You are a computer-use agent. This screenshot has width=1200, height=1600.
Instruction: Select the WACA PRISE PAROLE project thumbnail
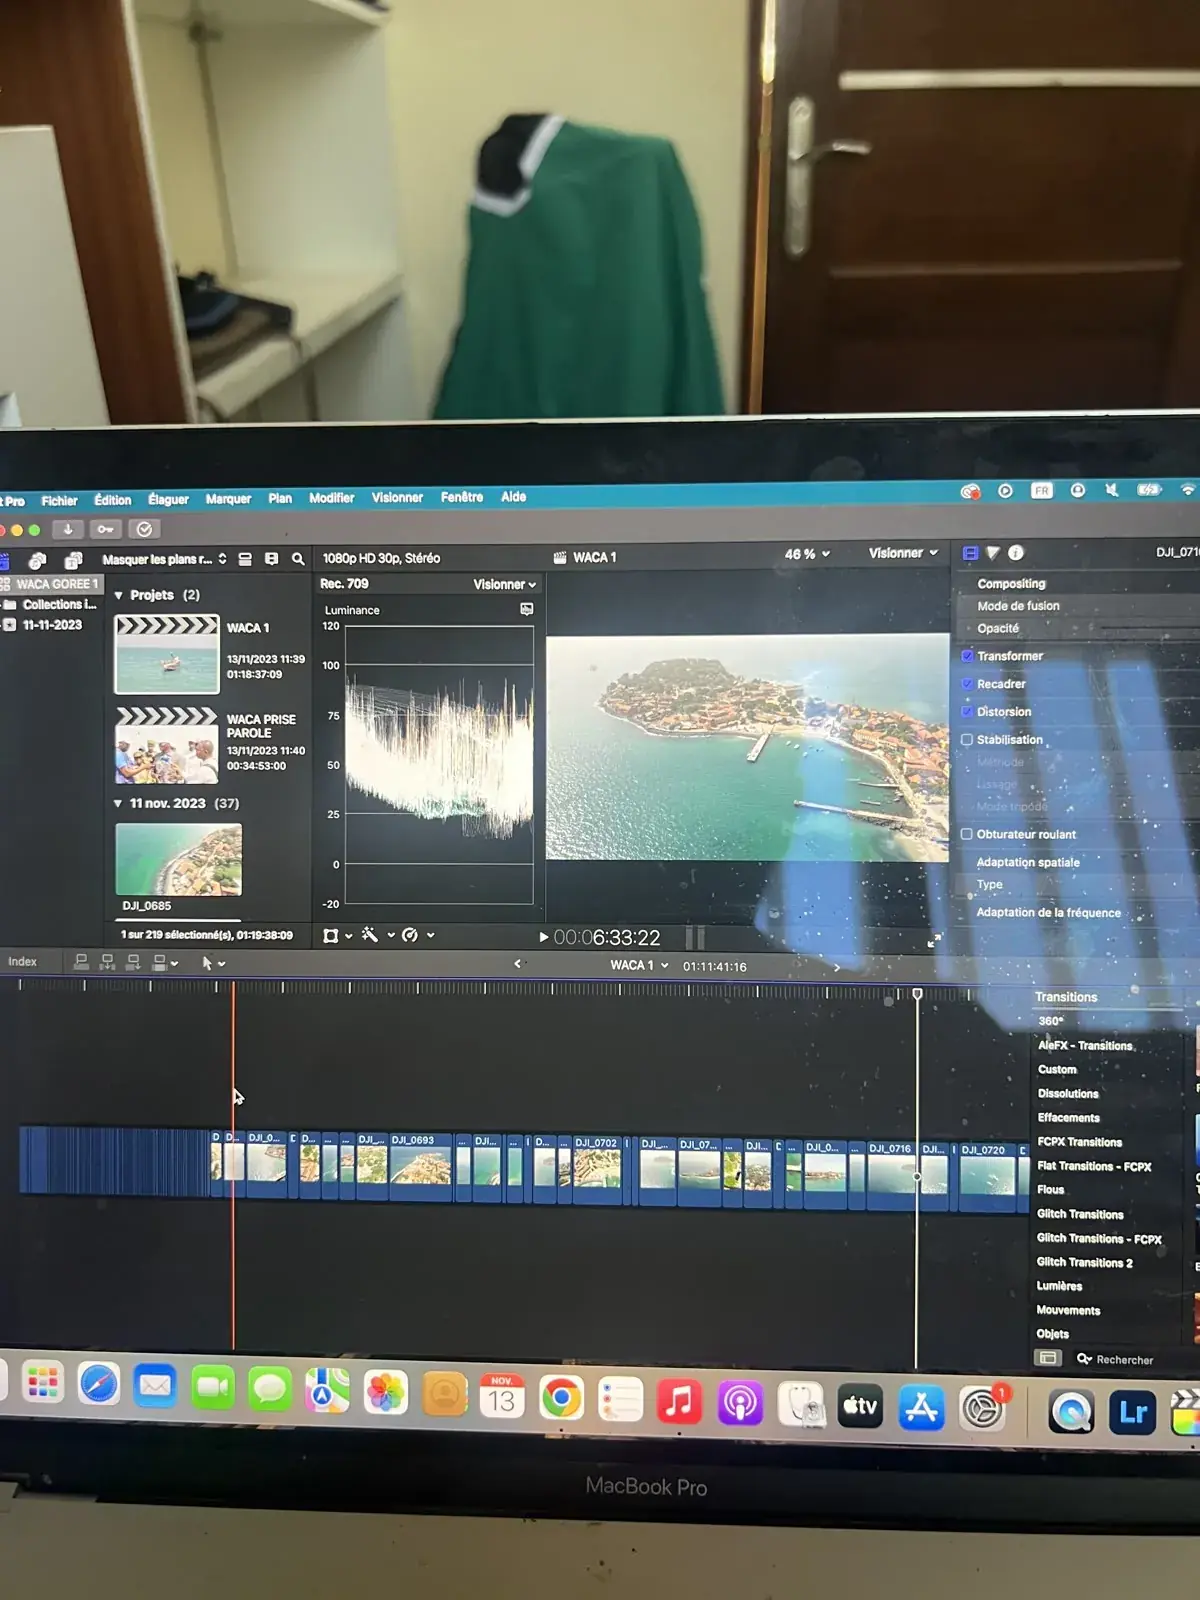[x=167, y=746]
